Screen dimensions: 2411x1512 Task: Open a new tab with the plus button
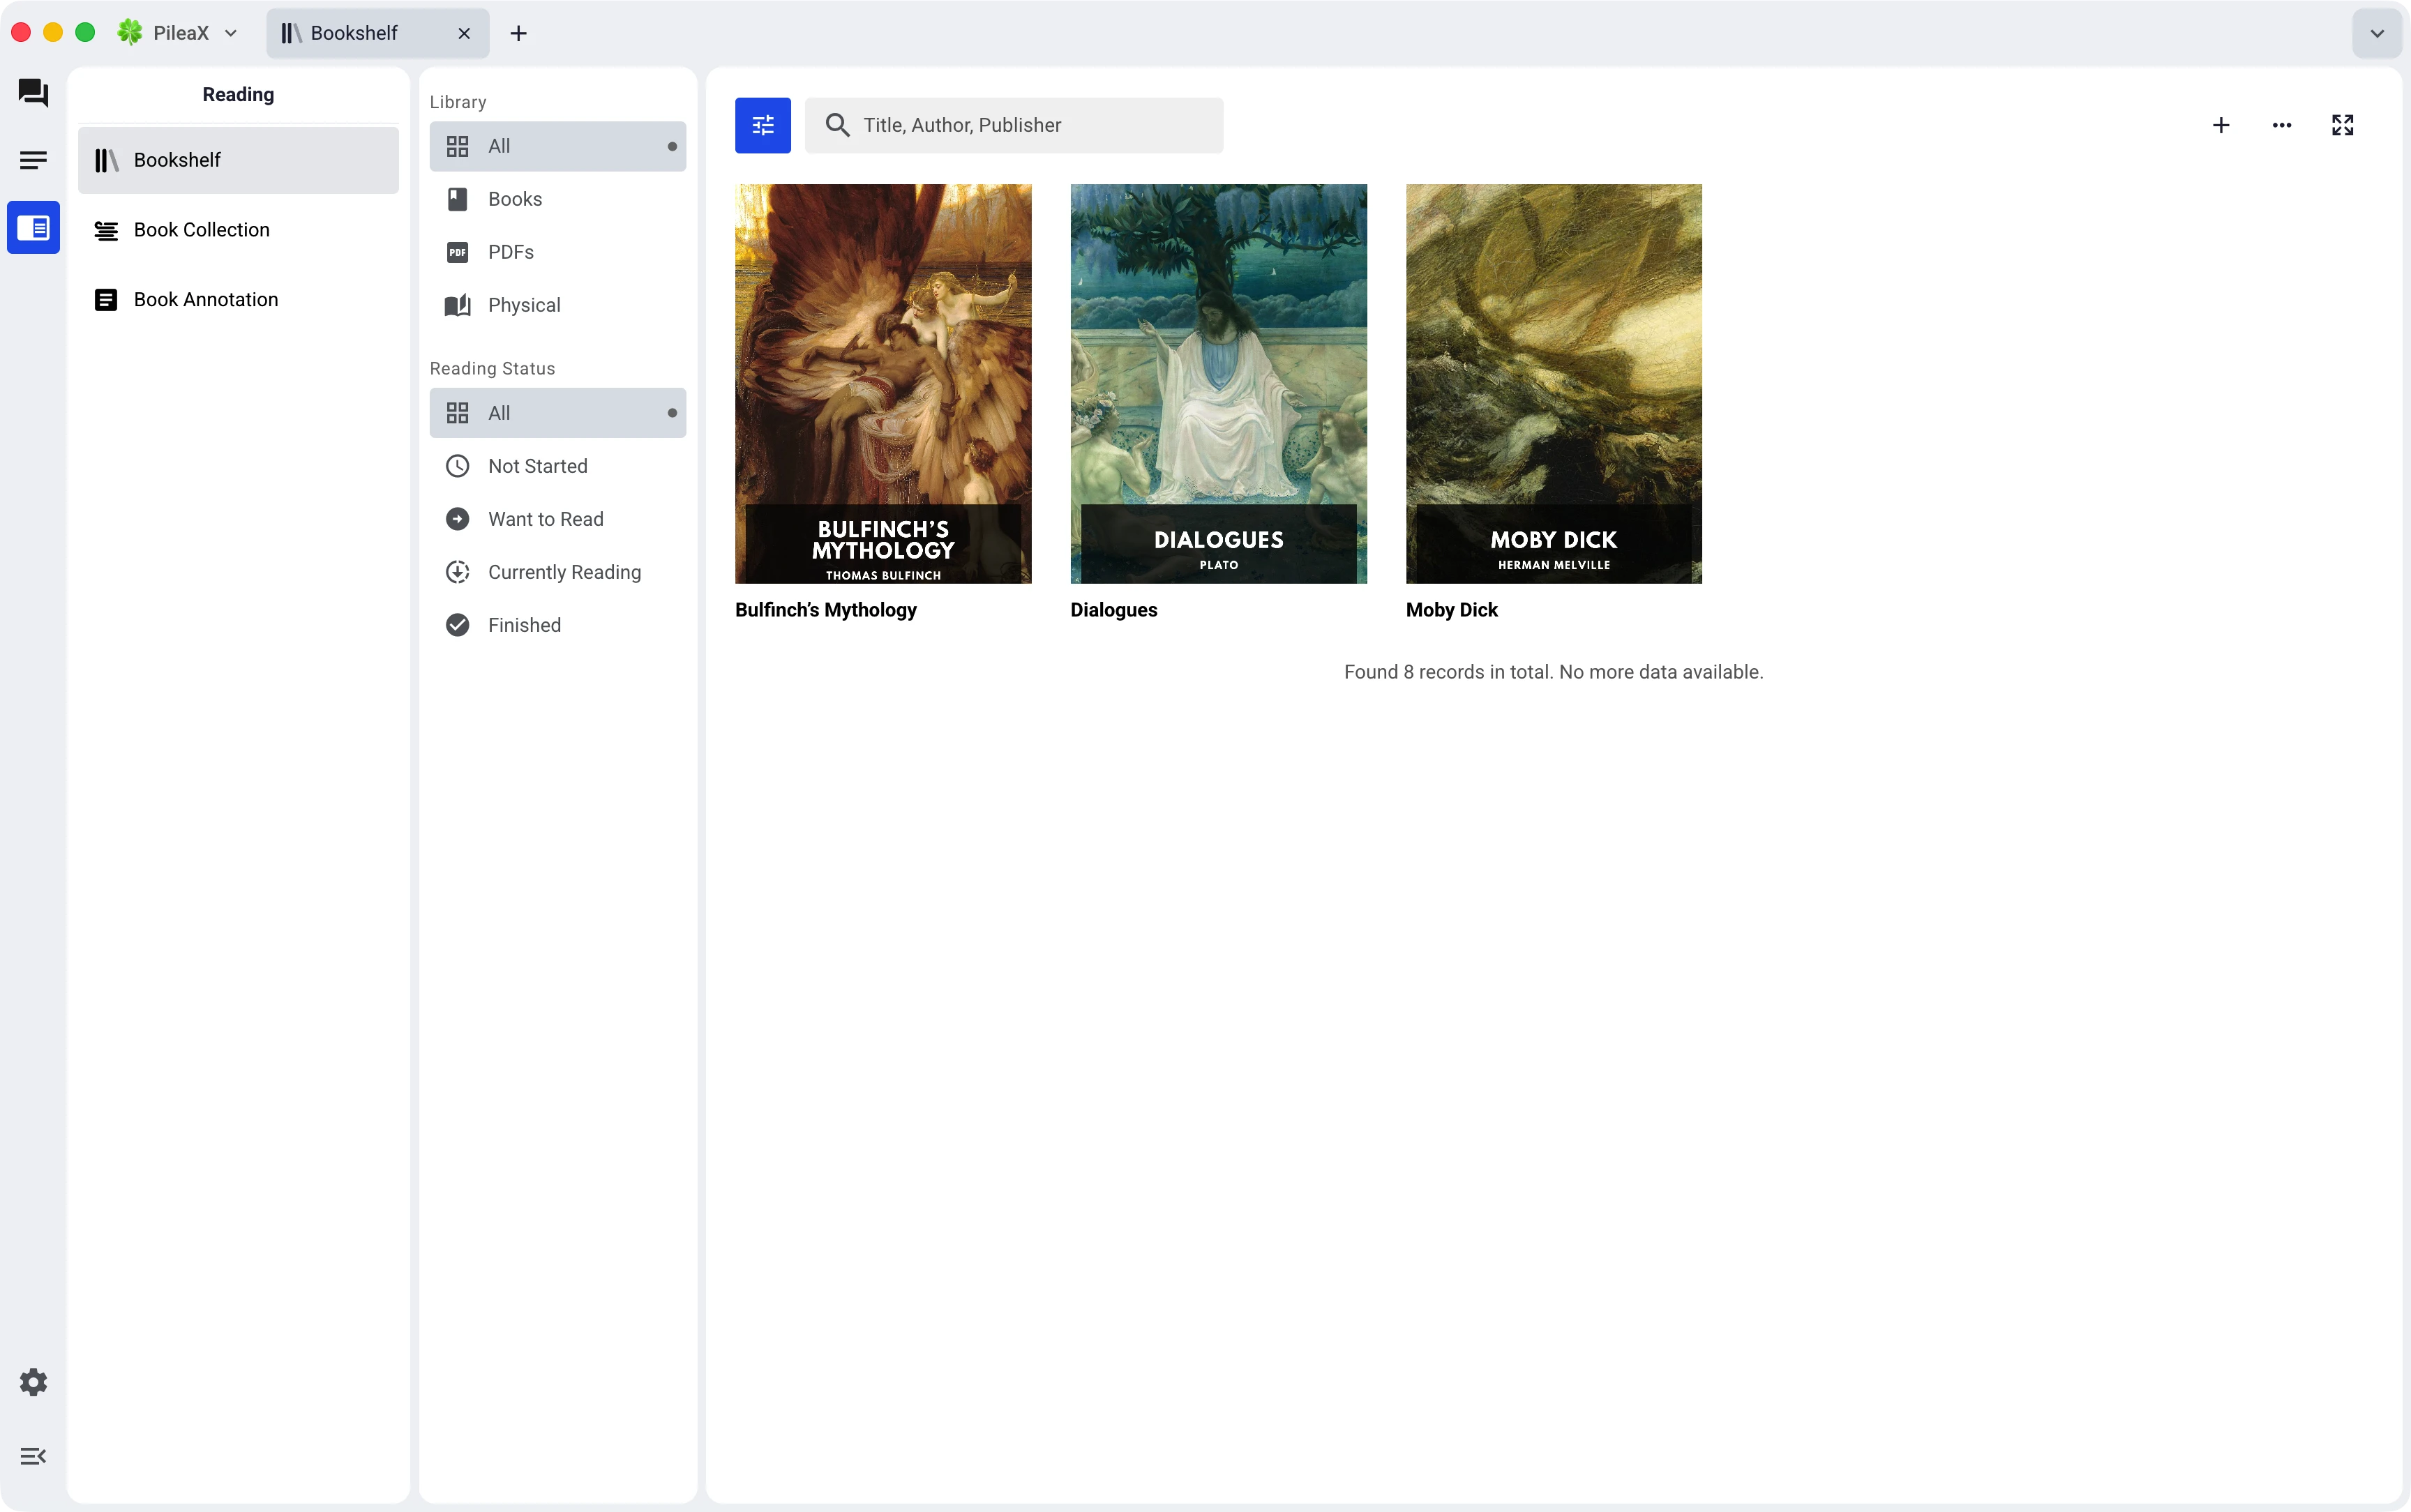[x=518, y=33]
